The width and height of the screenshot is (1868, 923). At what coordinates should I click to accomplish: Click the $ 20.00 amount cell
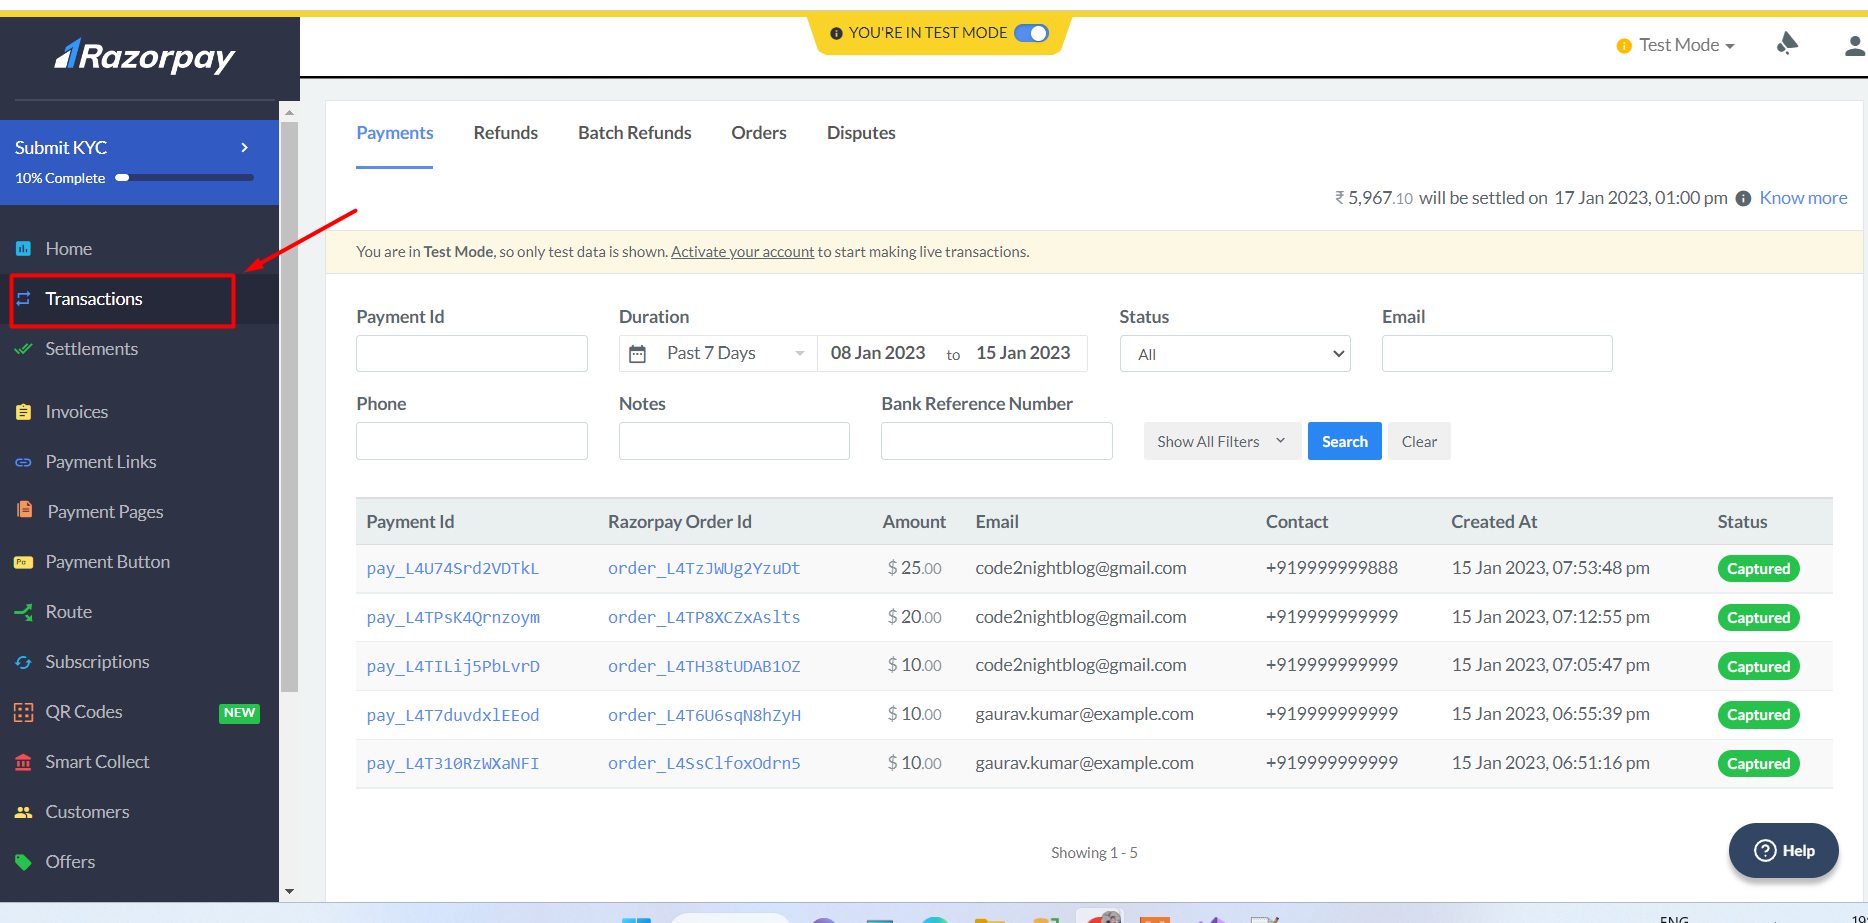tap(914, 617)
